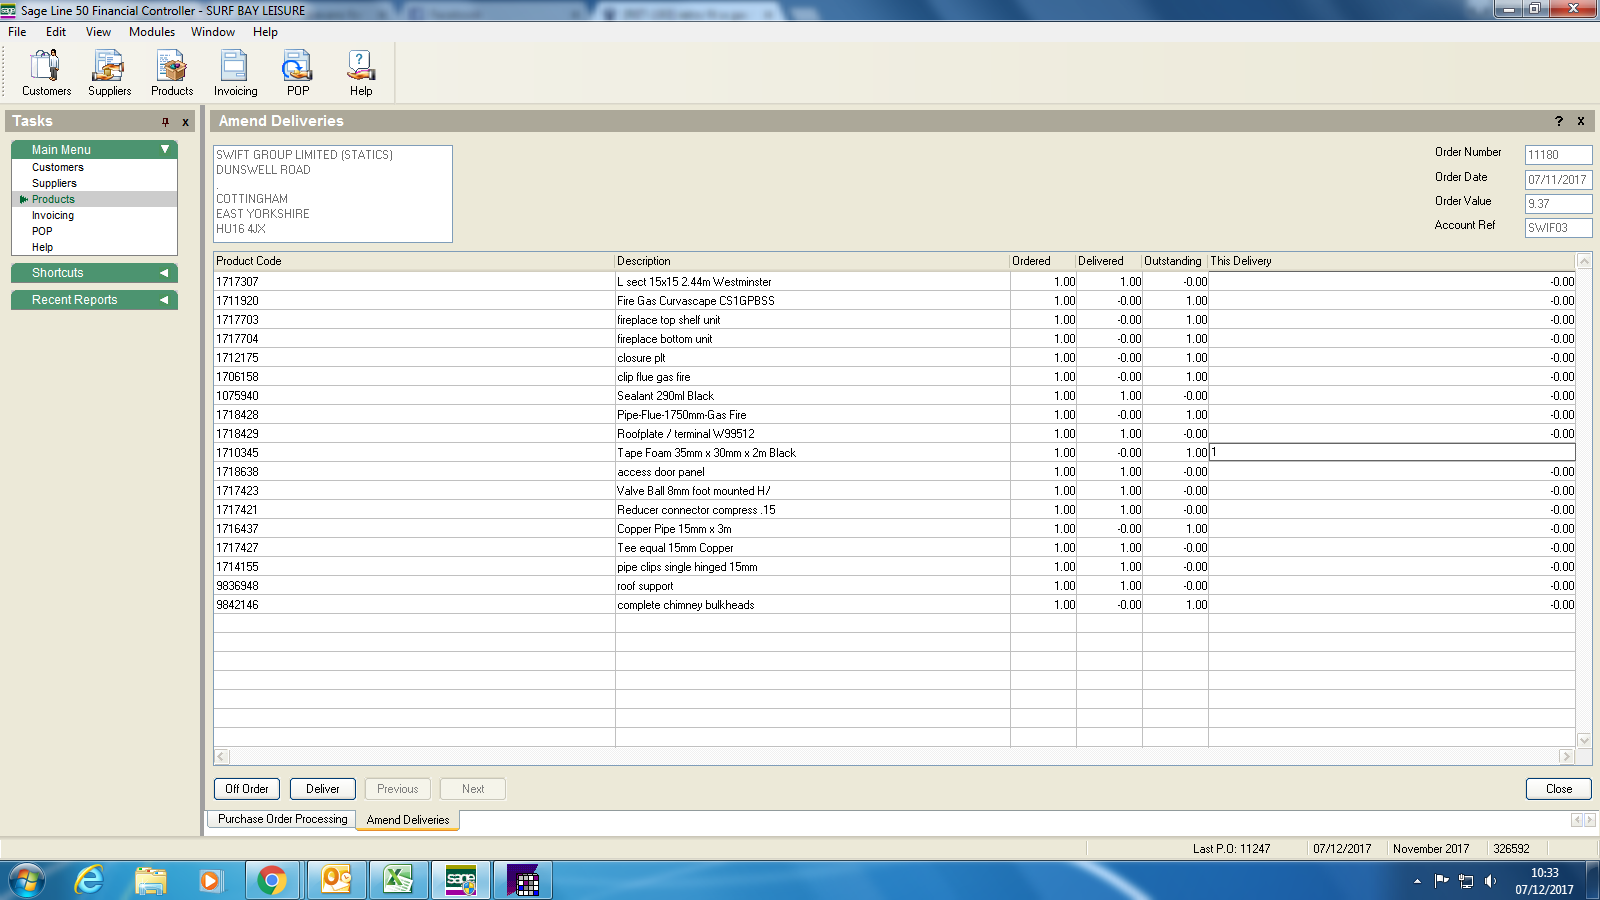Launch Google Chrome from the taskbar
This screenshot has height=900, width=1600.
271,880
